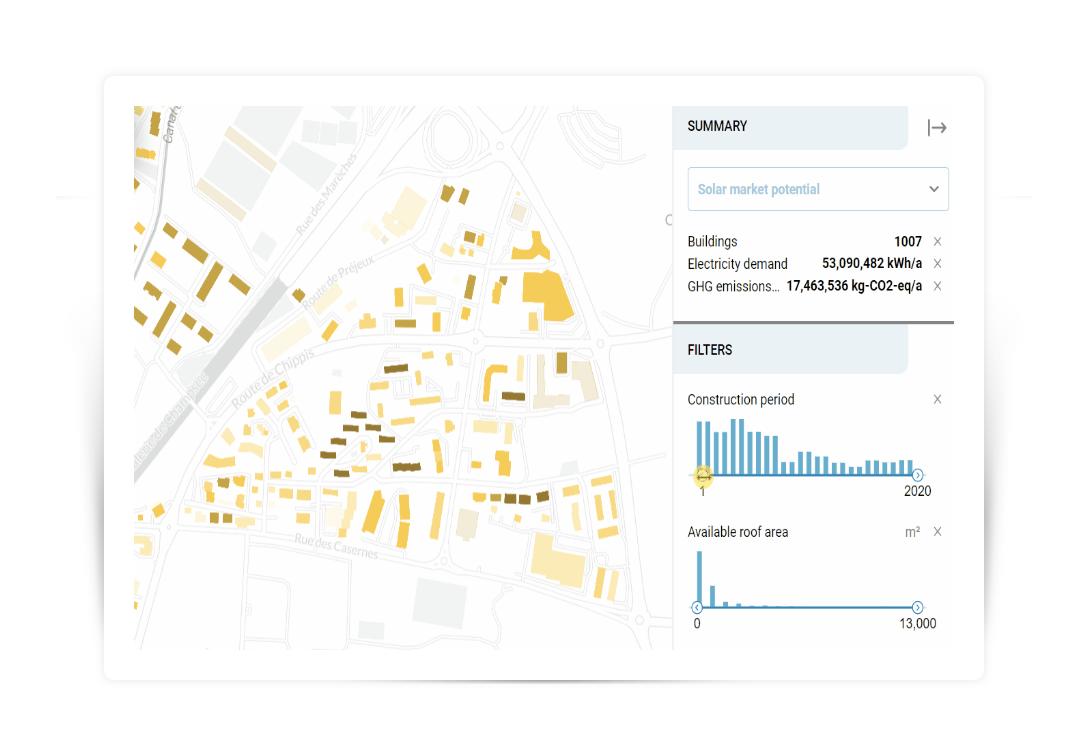1070x736 pixels.
Task: Remove the Construction period filter
Action: [x=937, y=400]
